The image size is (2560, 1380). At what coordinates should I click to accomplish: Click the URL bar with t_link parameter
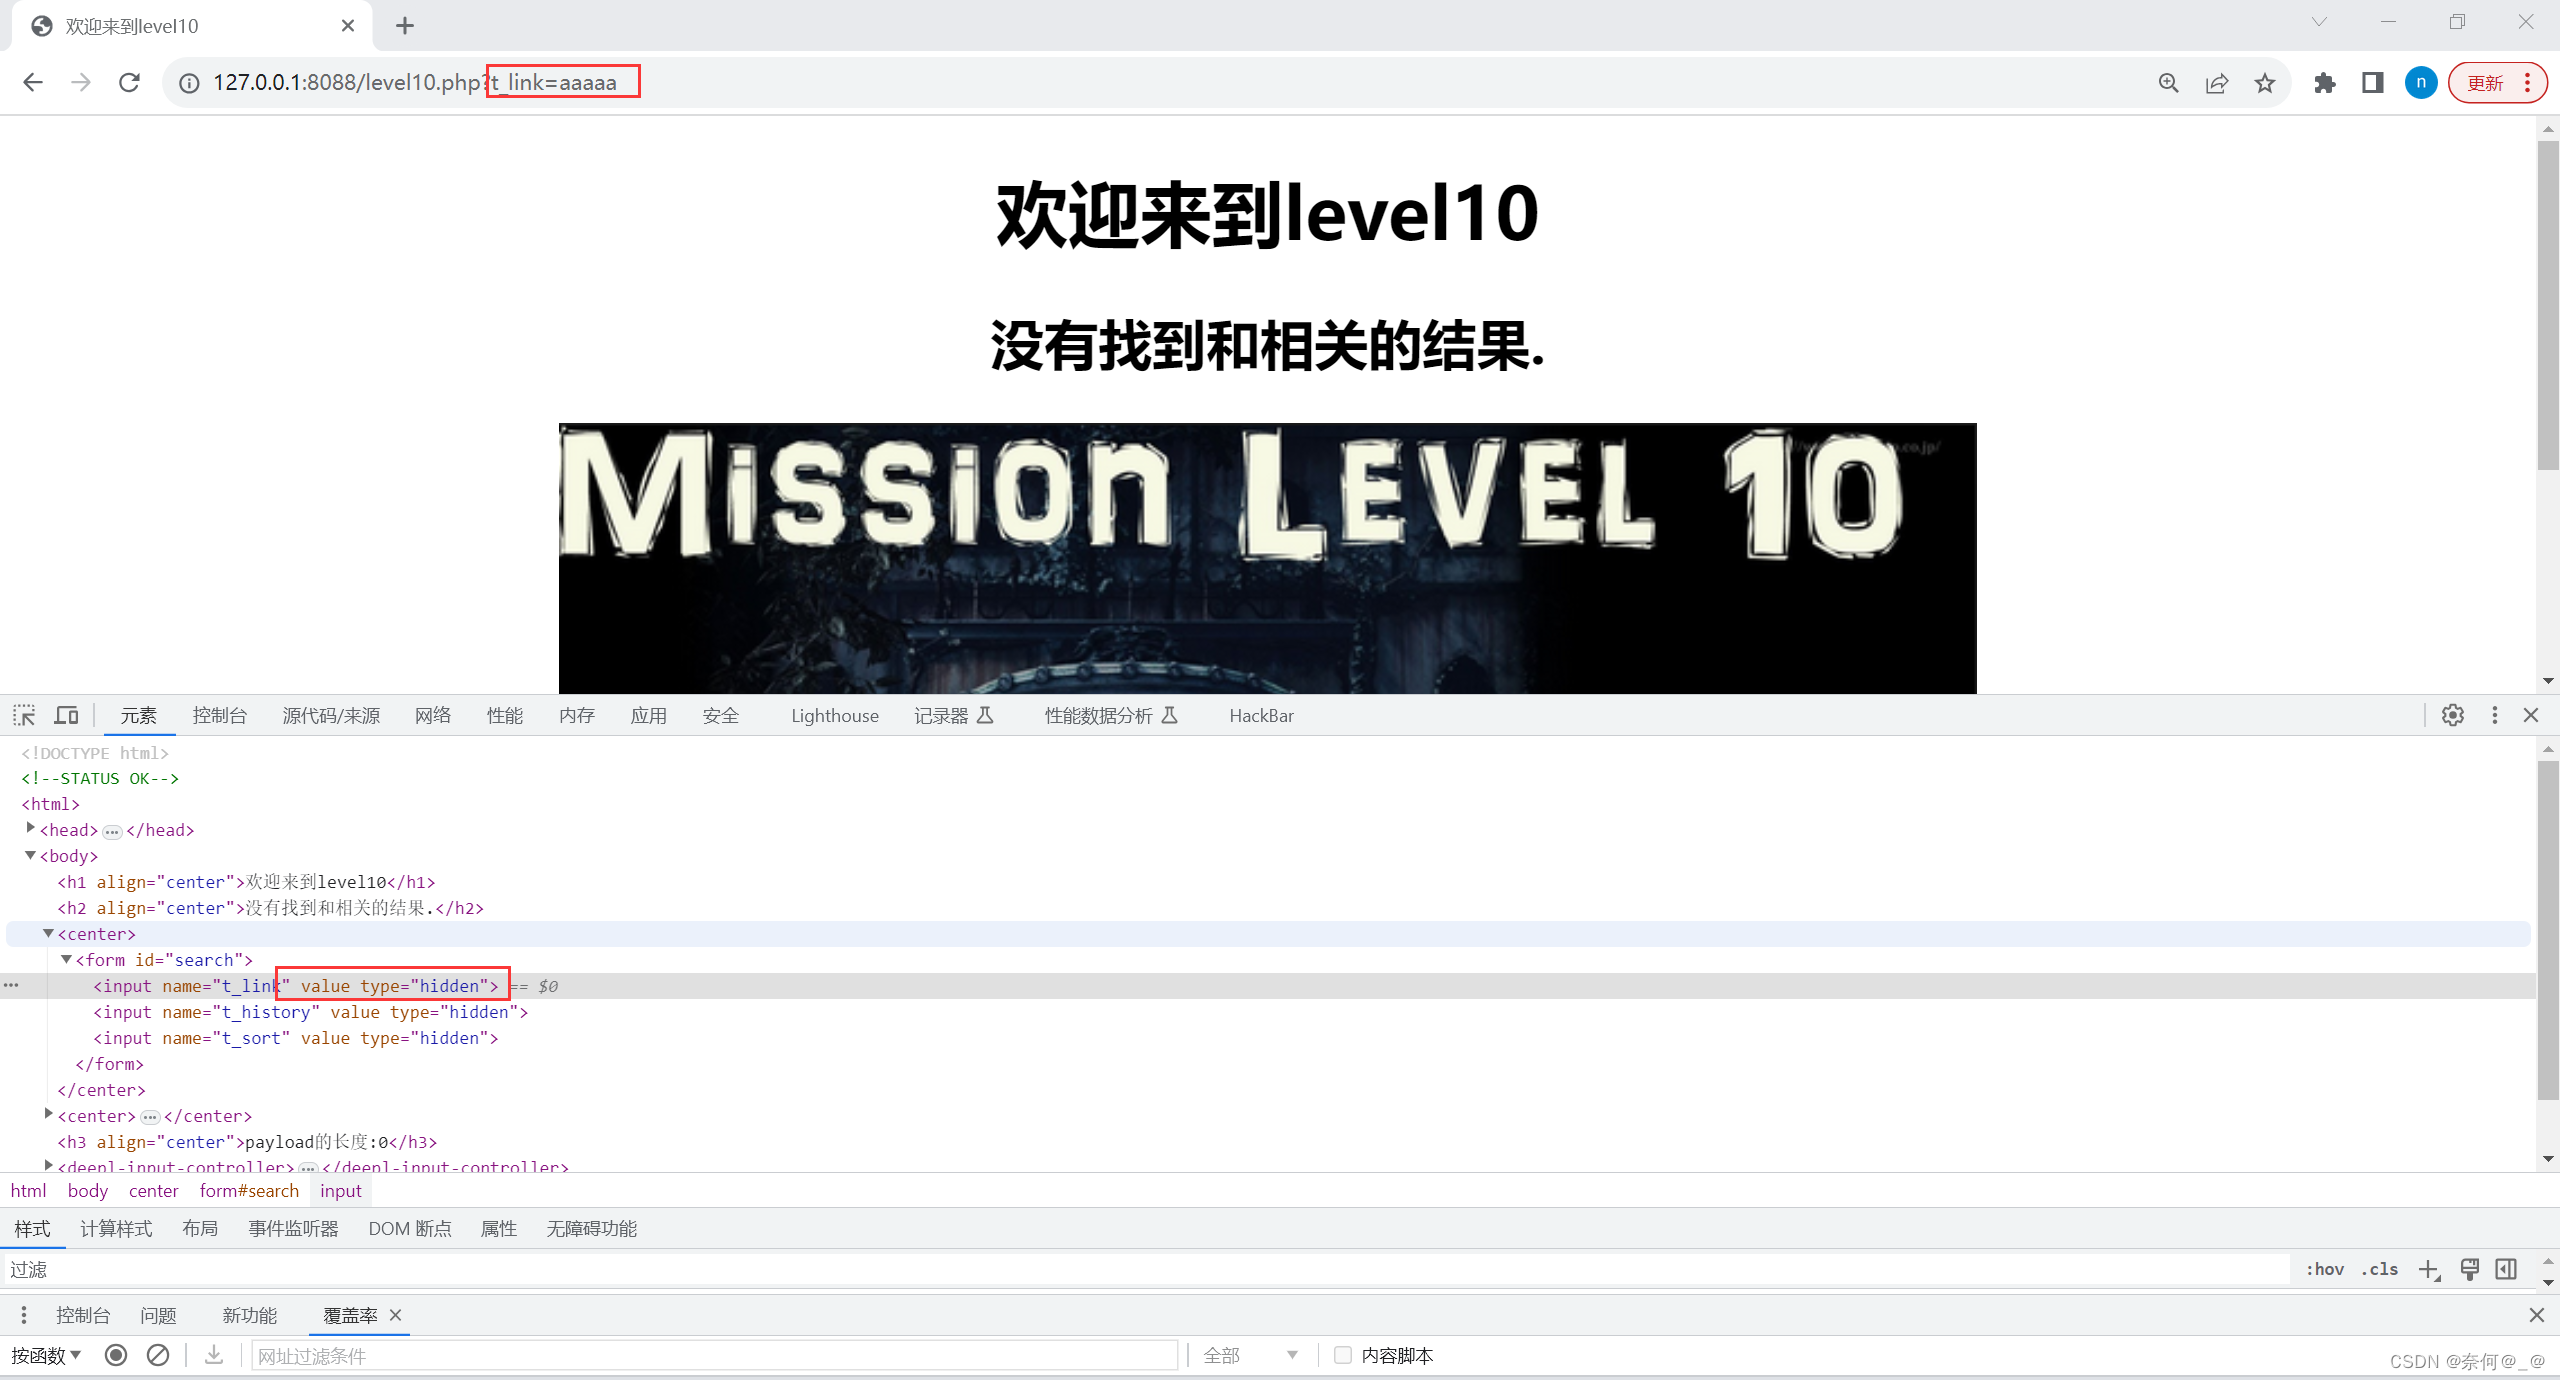(564, 82)
